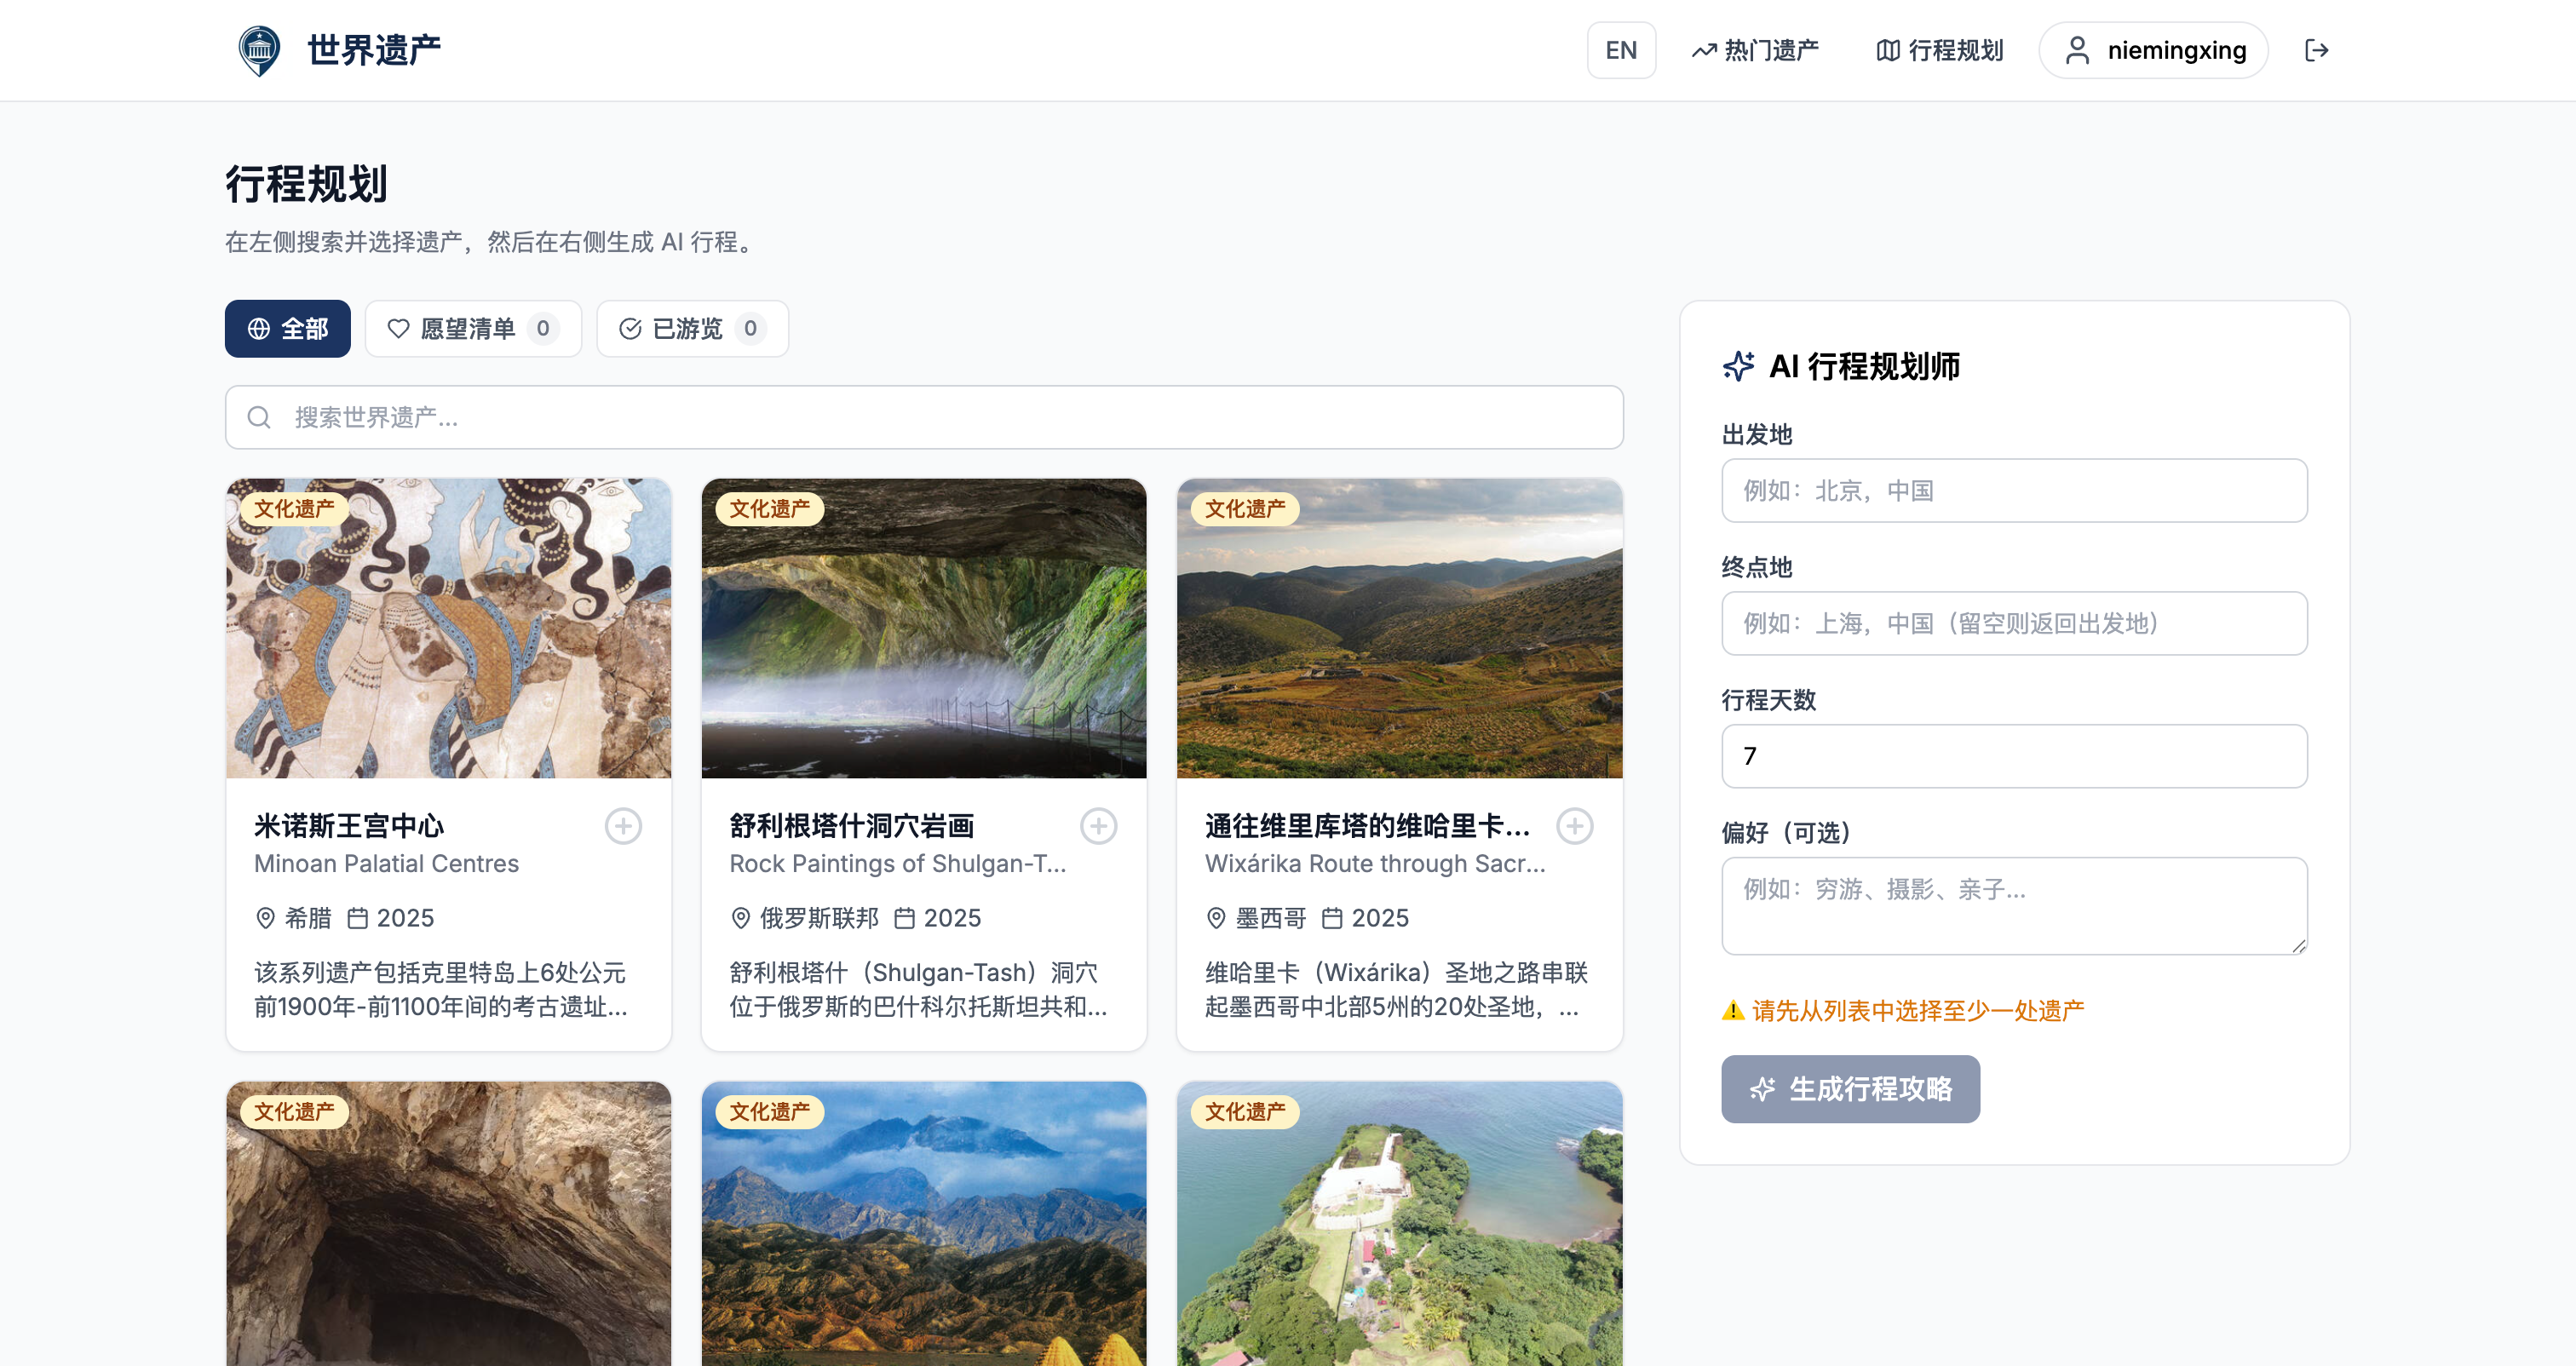Add Minoan Palatial Centres with plus icon
2576x1366 pixels.
623,826
